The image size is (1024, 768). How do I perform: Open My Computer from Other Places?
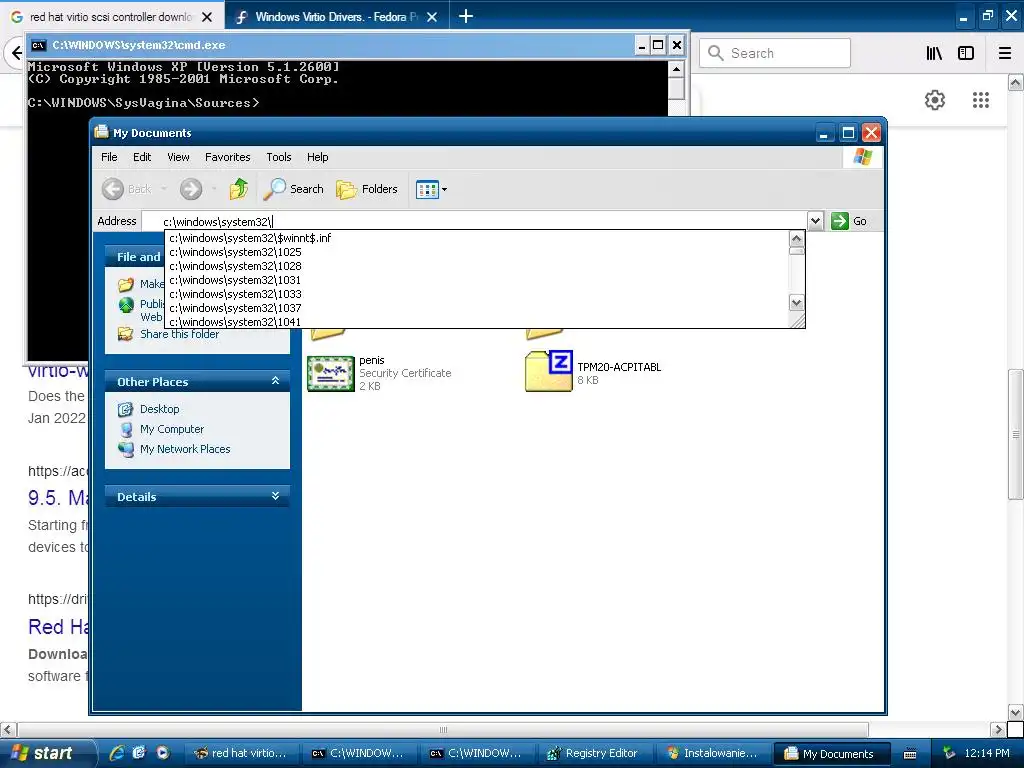coord(172,429)
